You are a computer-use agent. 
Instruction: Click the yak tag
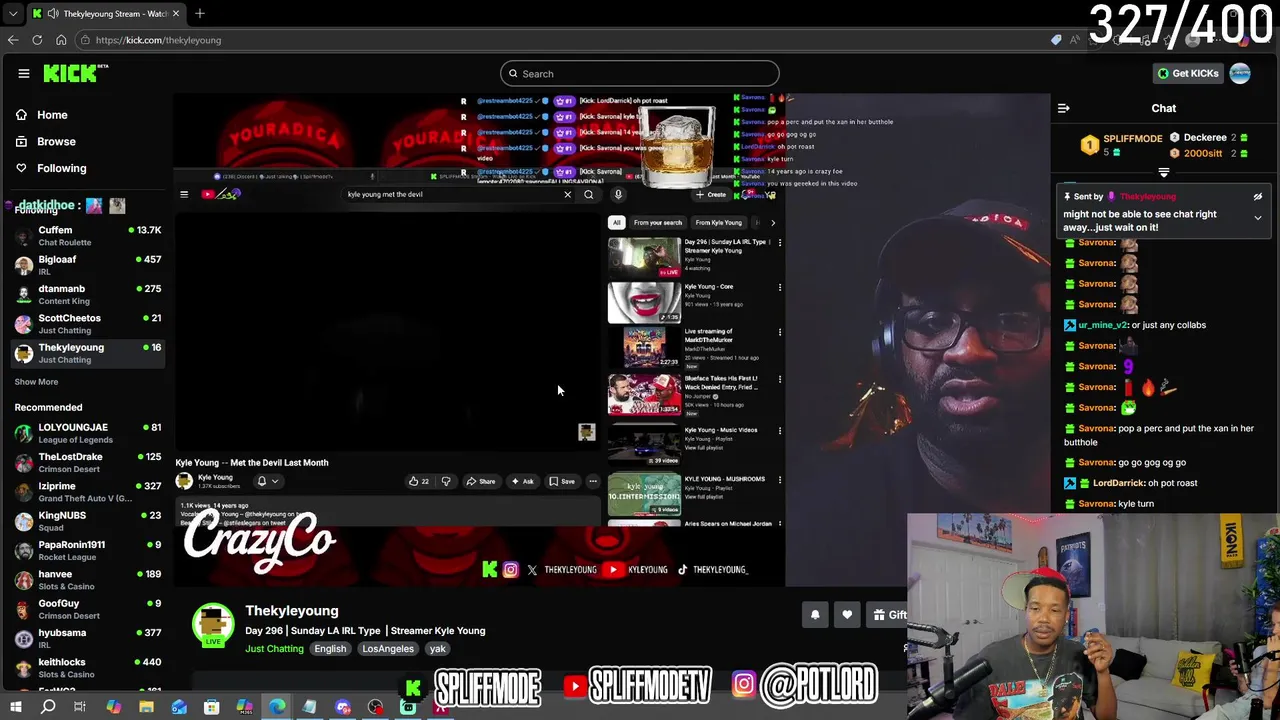[x=437, y=649]
